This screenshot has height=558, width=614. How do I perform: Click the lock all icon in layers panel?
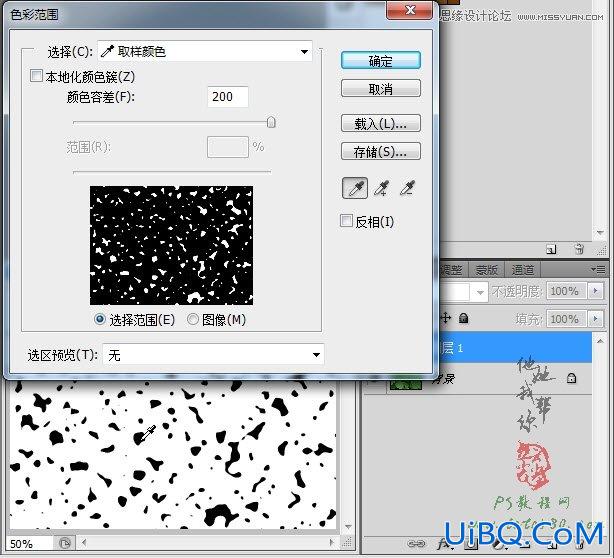point(464,318)
